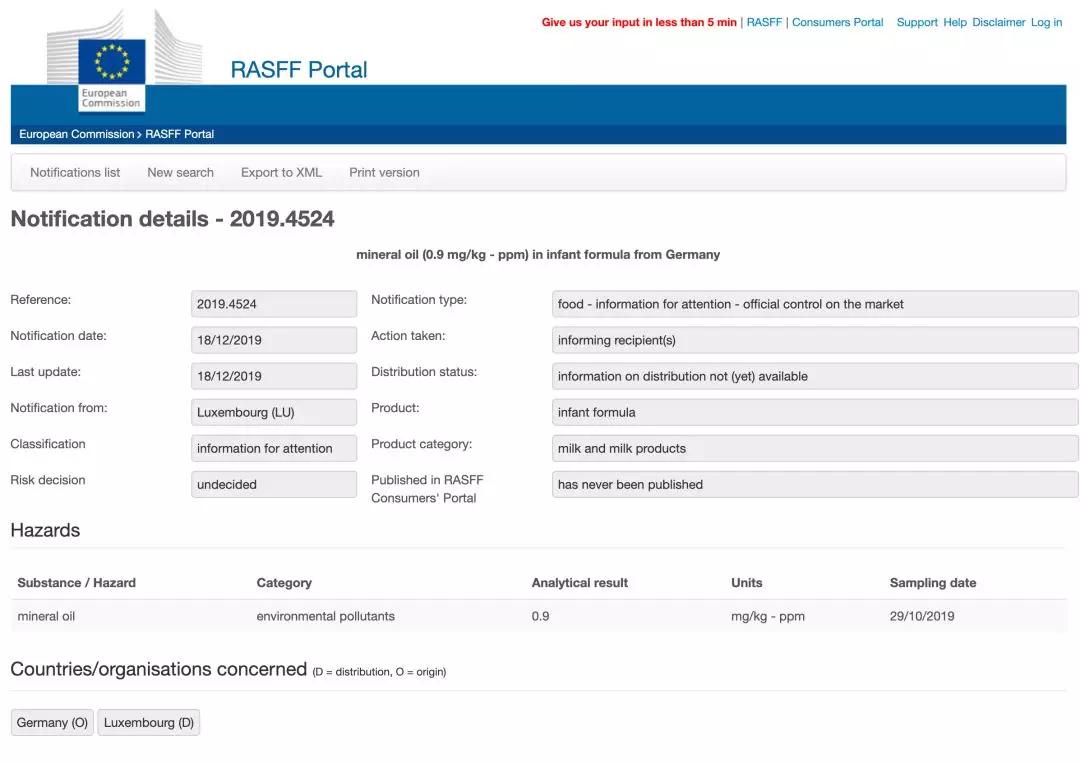Image resolution: width=1080 pixels, height=763 pixels.
Task: Click the RASFF Portal breadcrumb
Action: [179, 134]
